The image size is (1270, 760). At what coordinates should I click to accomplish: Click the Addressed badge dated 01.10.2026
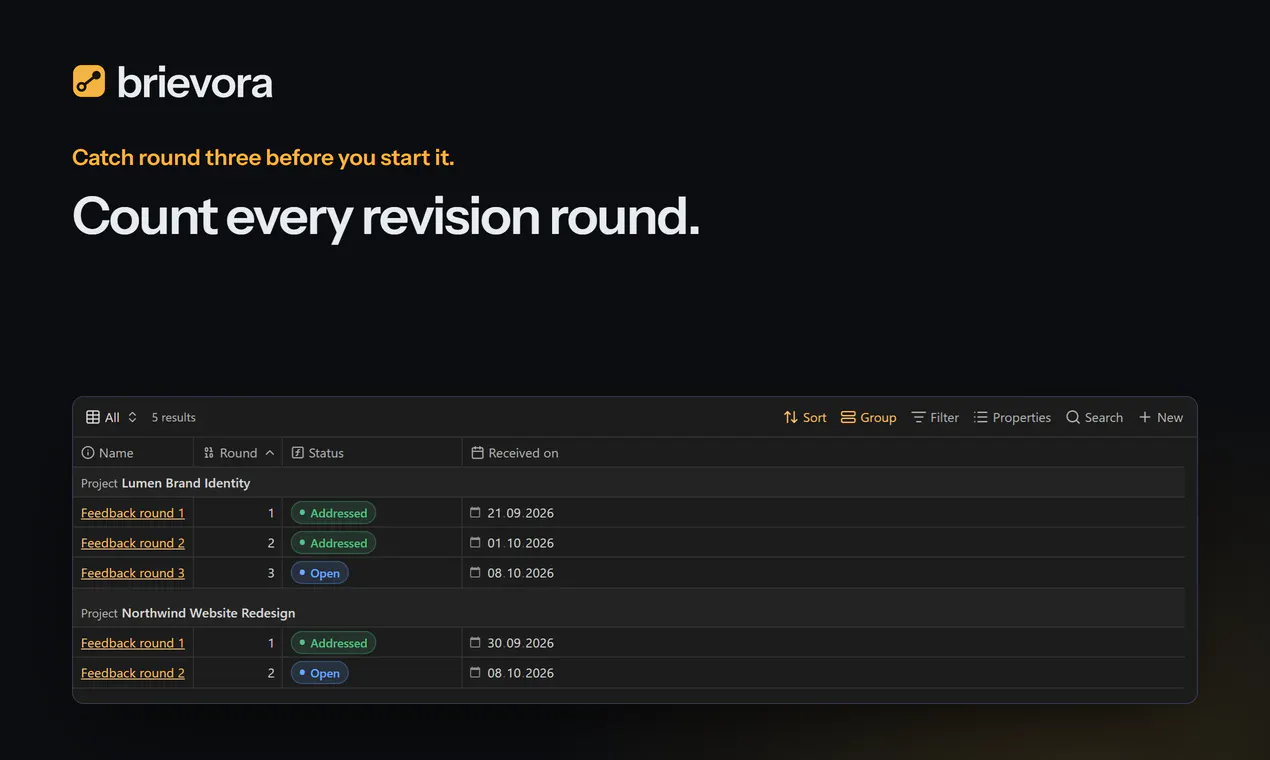[x=333, y=543]
